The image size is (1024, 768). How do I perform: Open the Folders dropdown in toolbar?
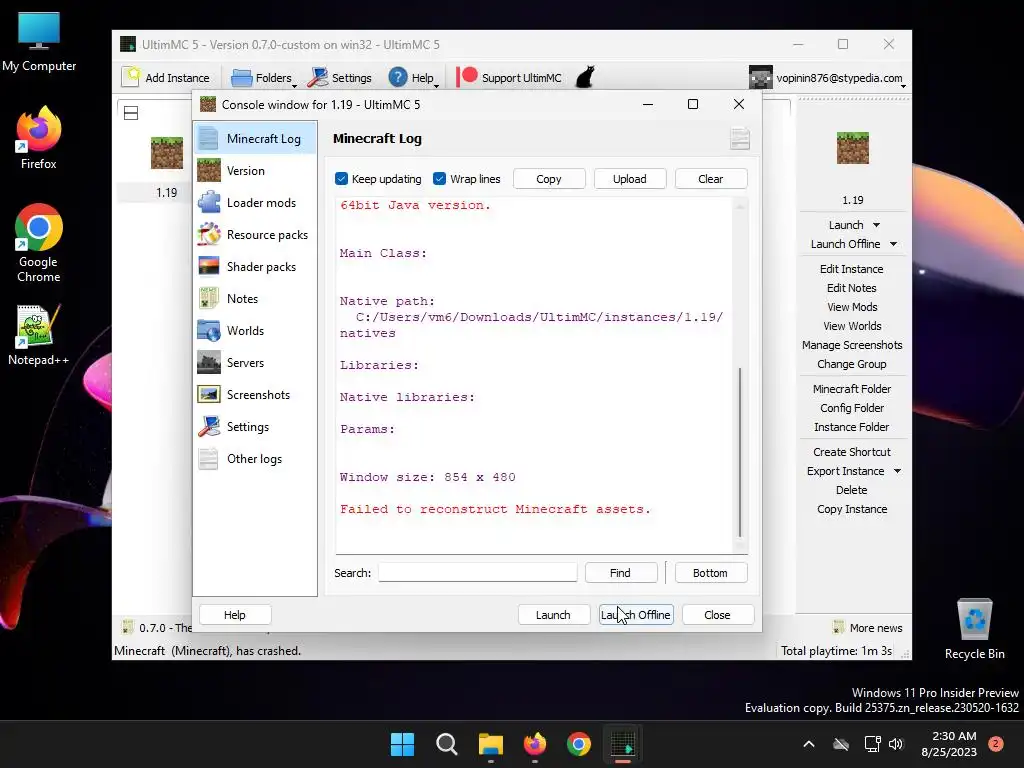(x=264, y=78)
